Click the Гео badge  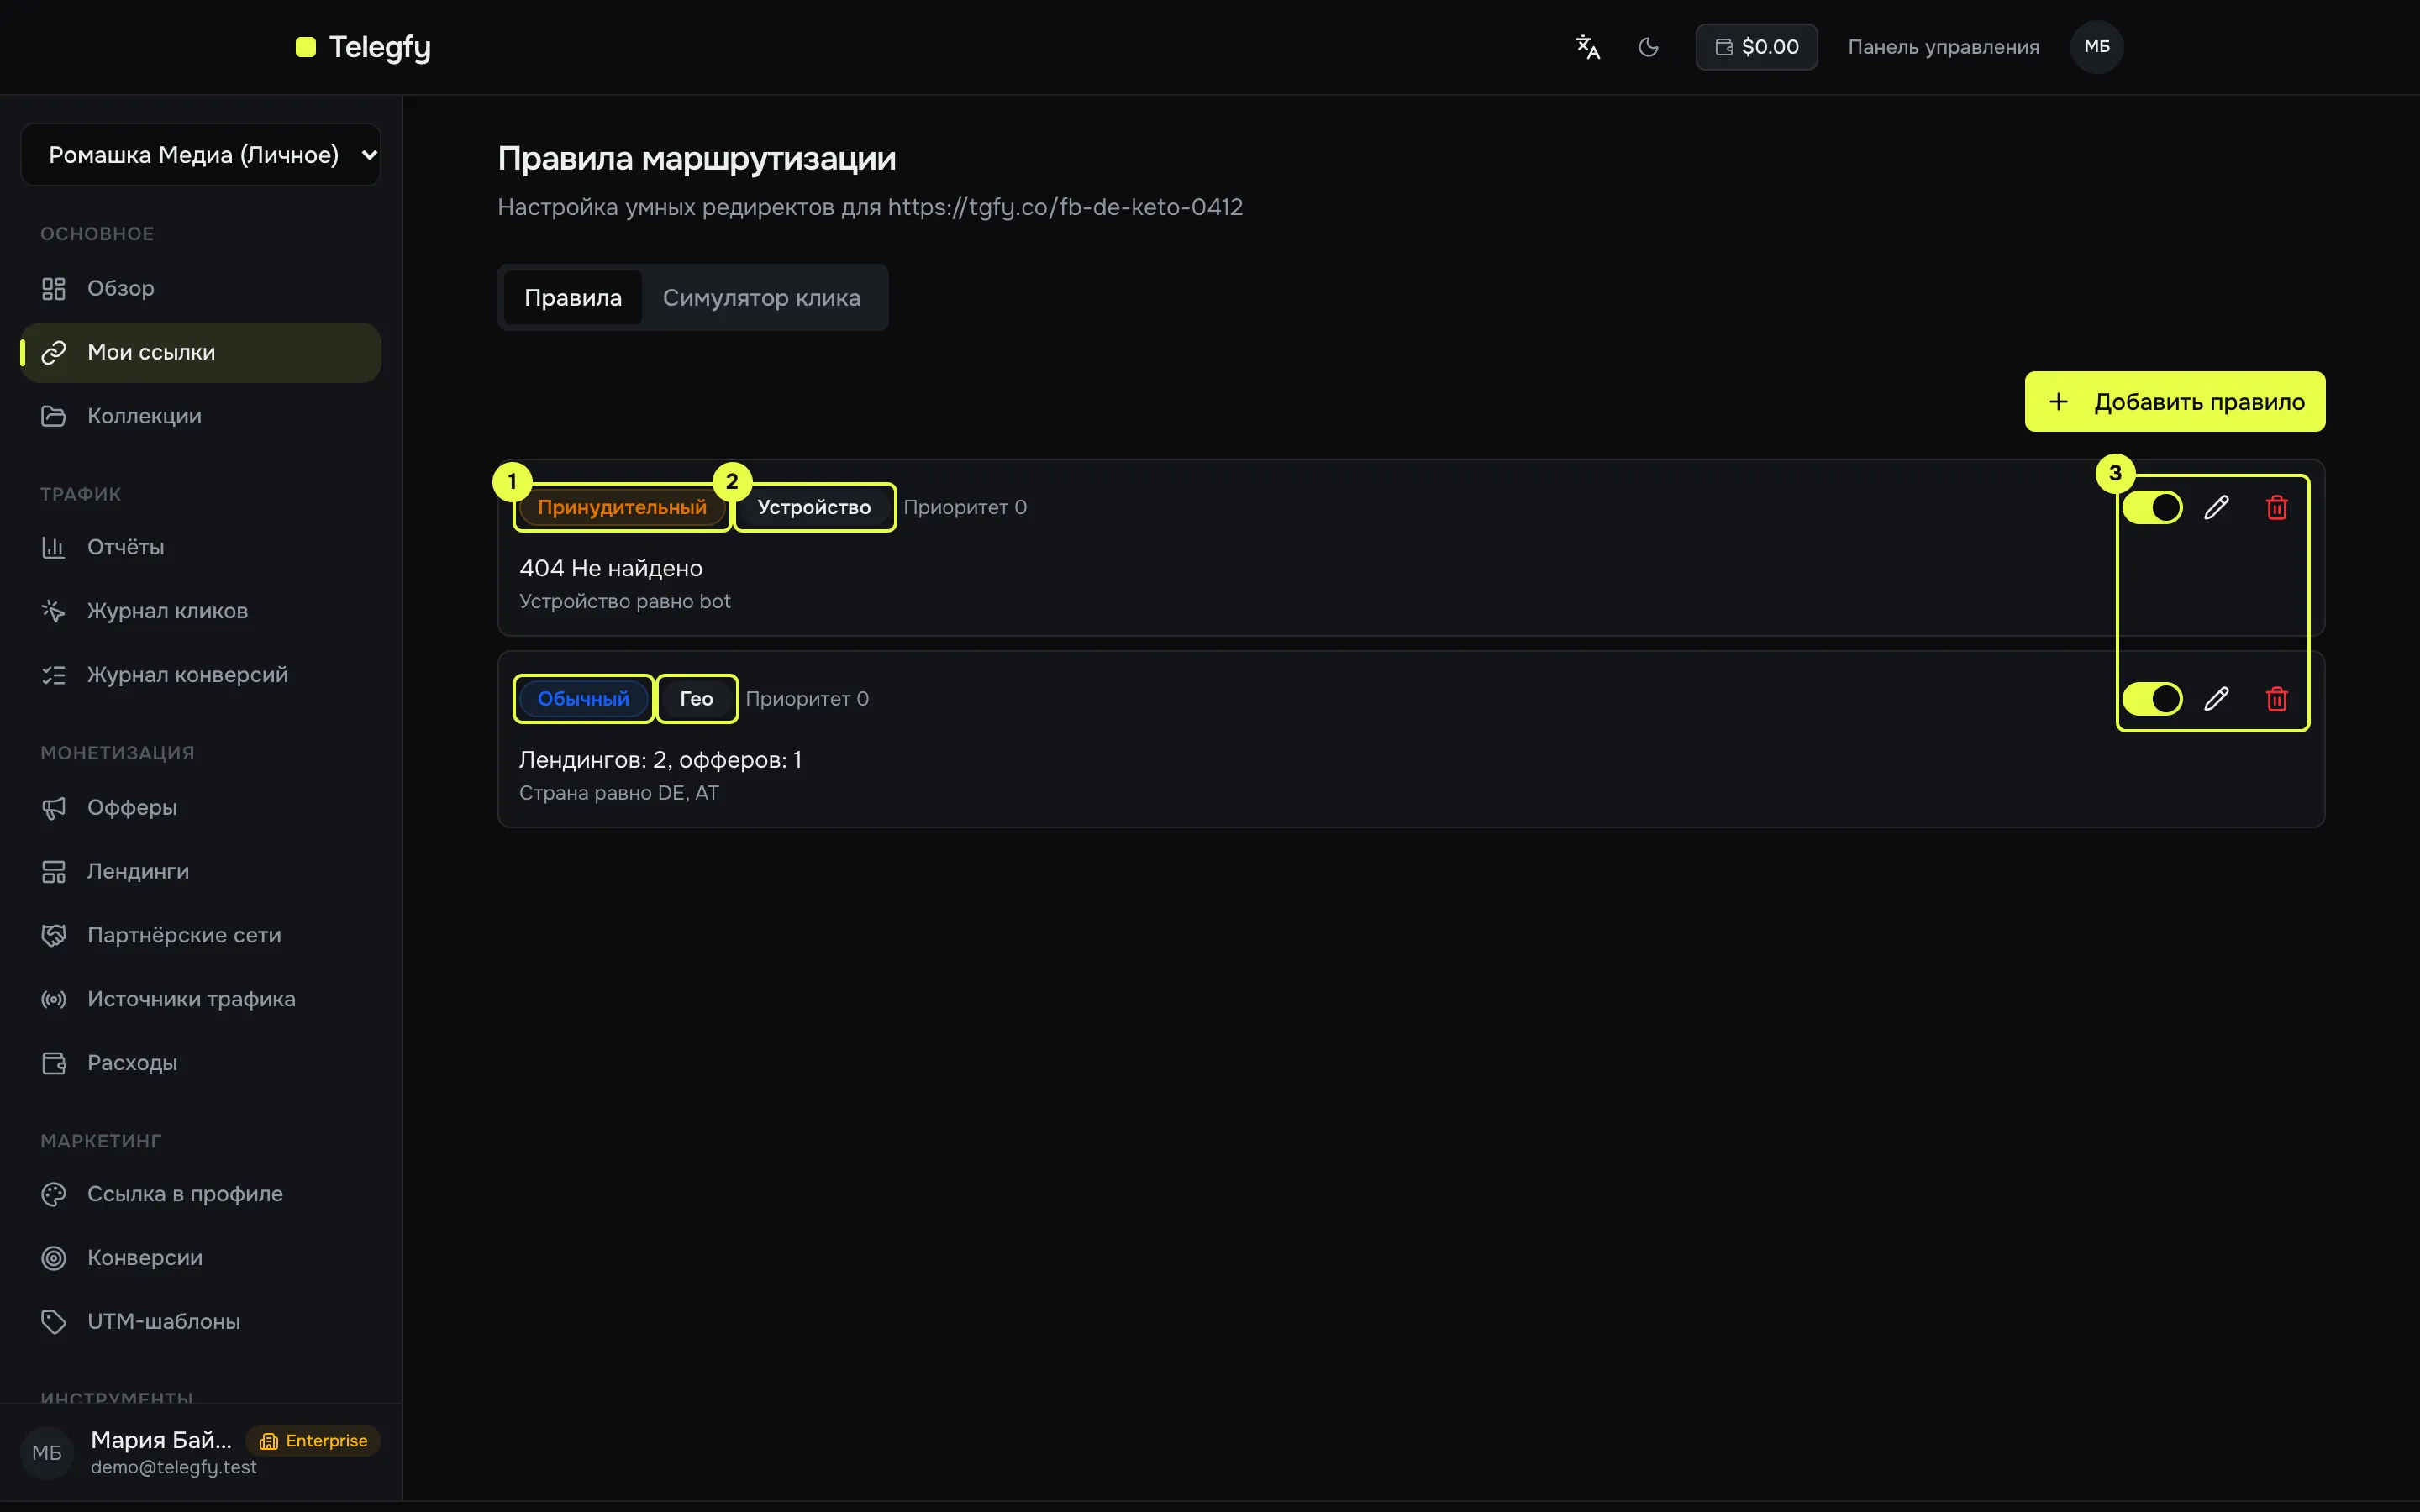pyautogui.click(x=696, y=699)
